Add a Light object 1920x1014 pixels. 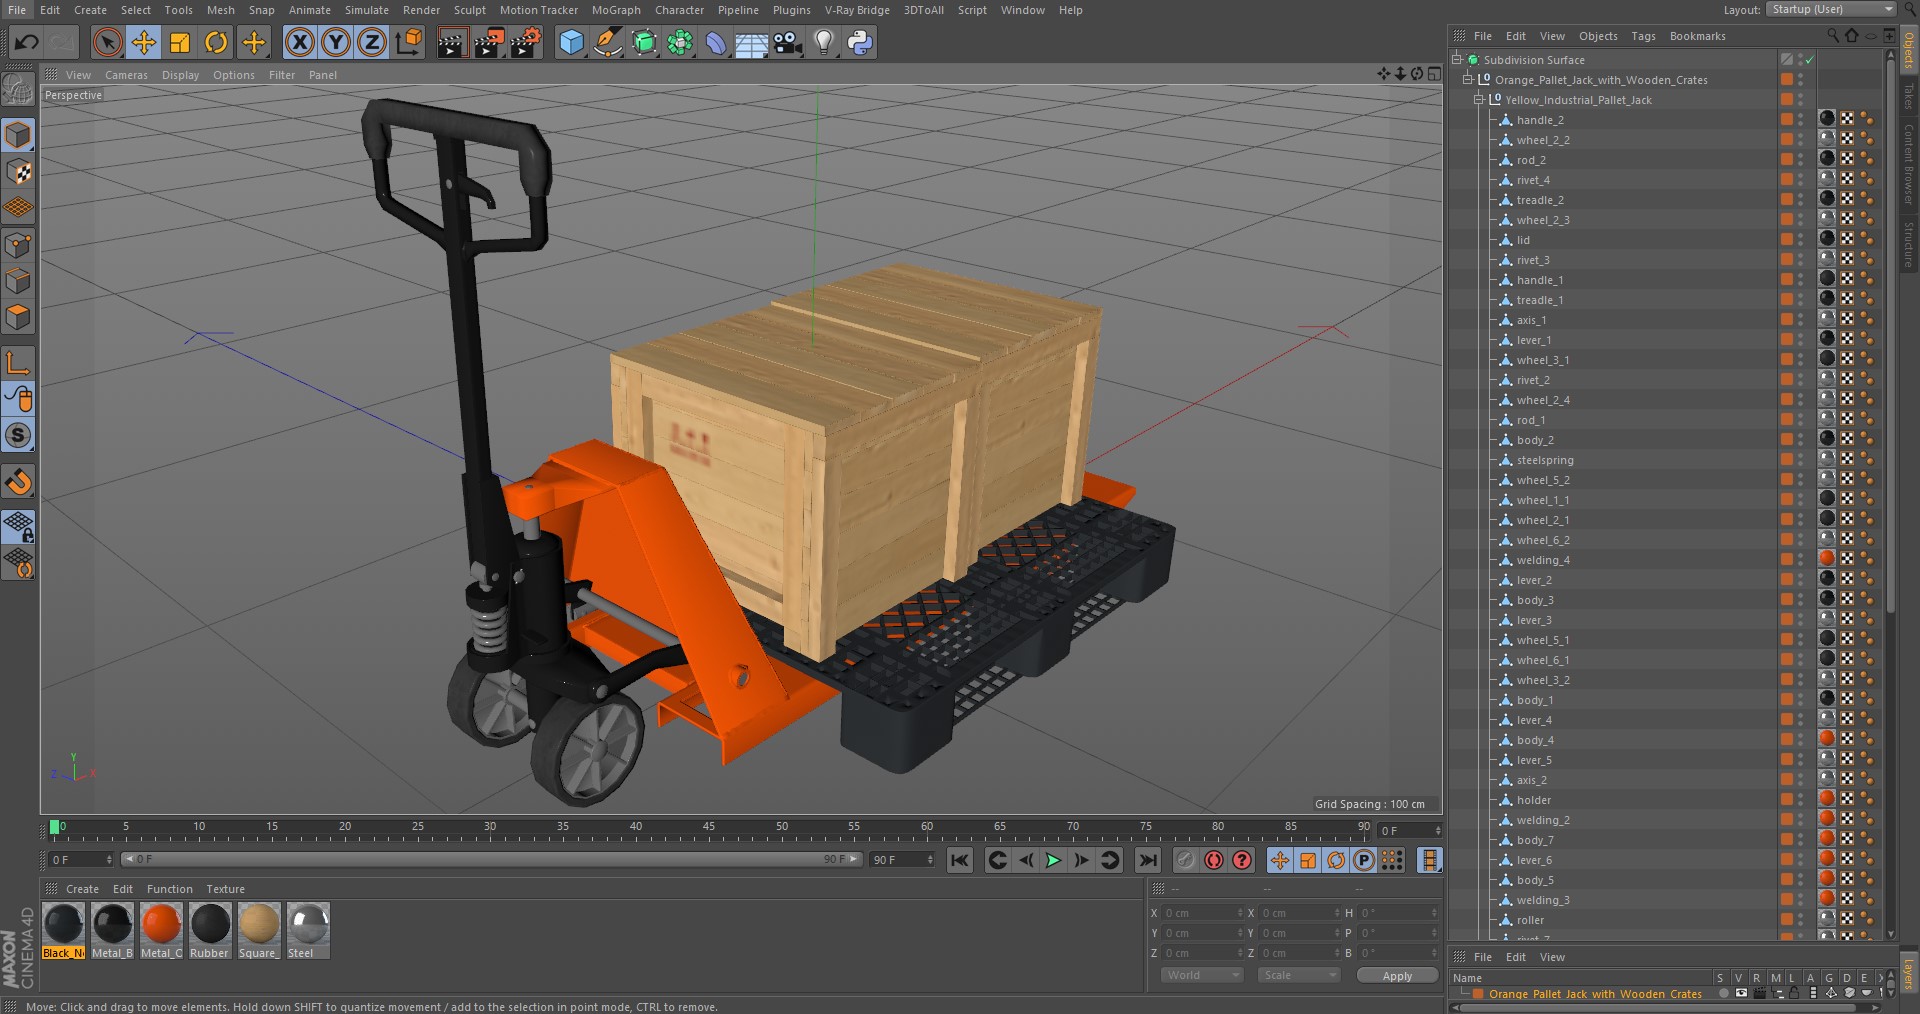point(824,42)
